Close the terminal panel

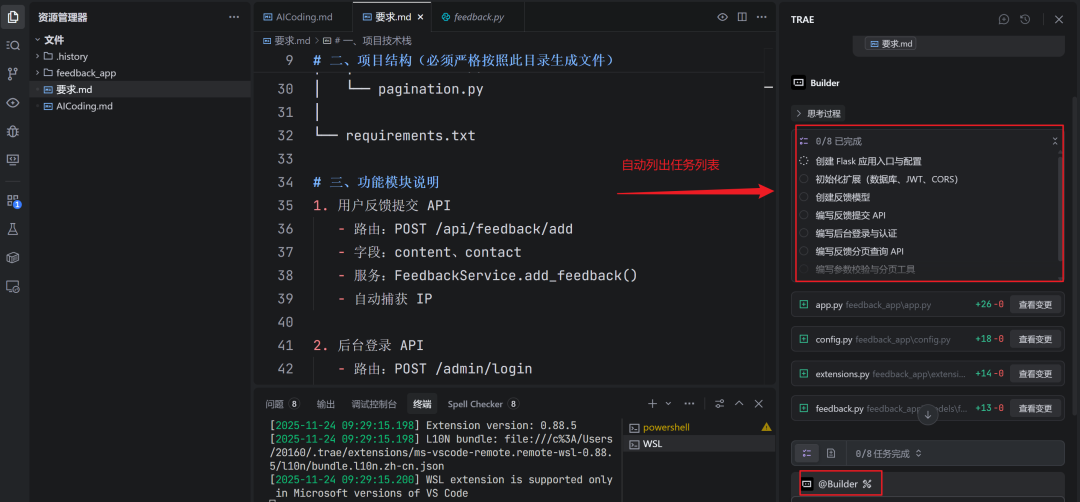pyautogui.click(x=759, y=404)
